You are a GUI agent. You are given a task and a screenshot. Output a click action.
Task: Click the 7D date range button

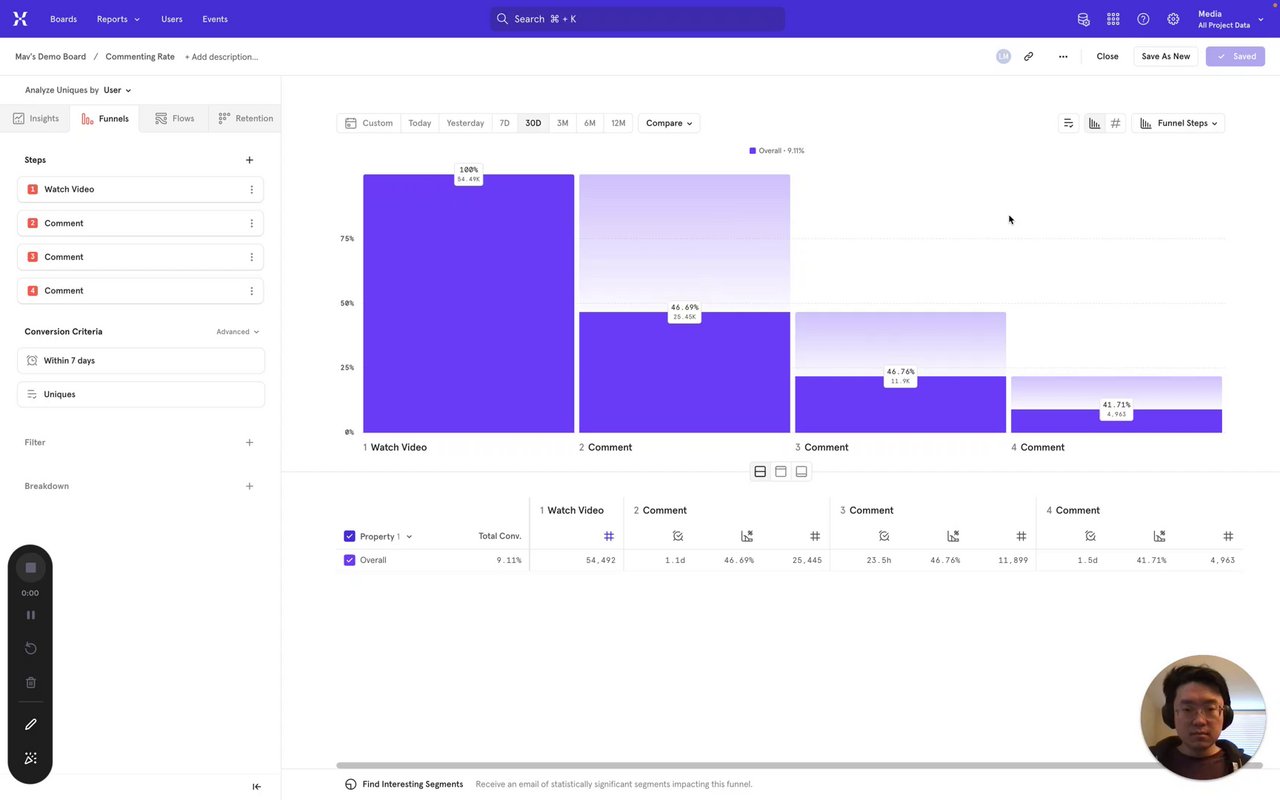point(504,123)
